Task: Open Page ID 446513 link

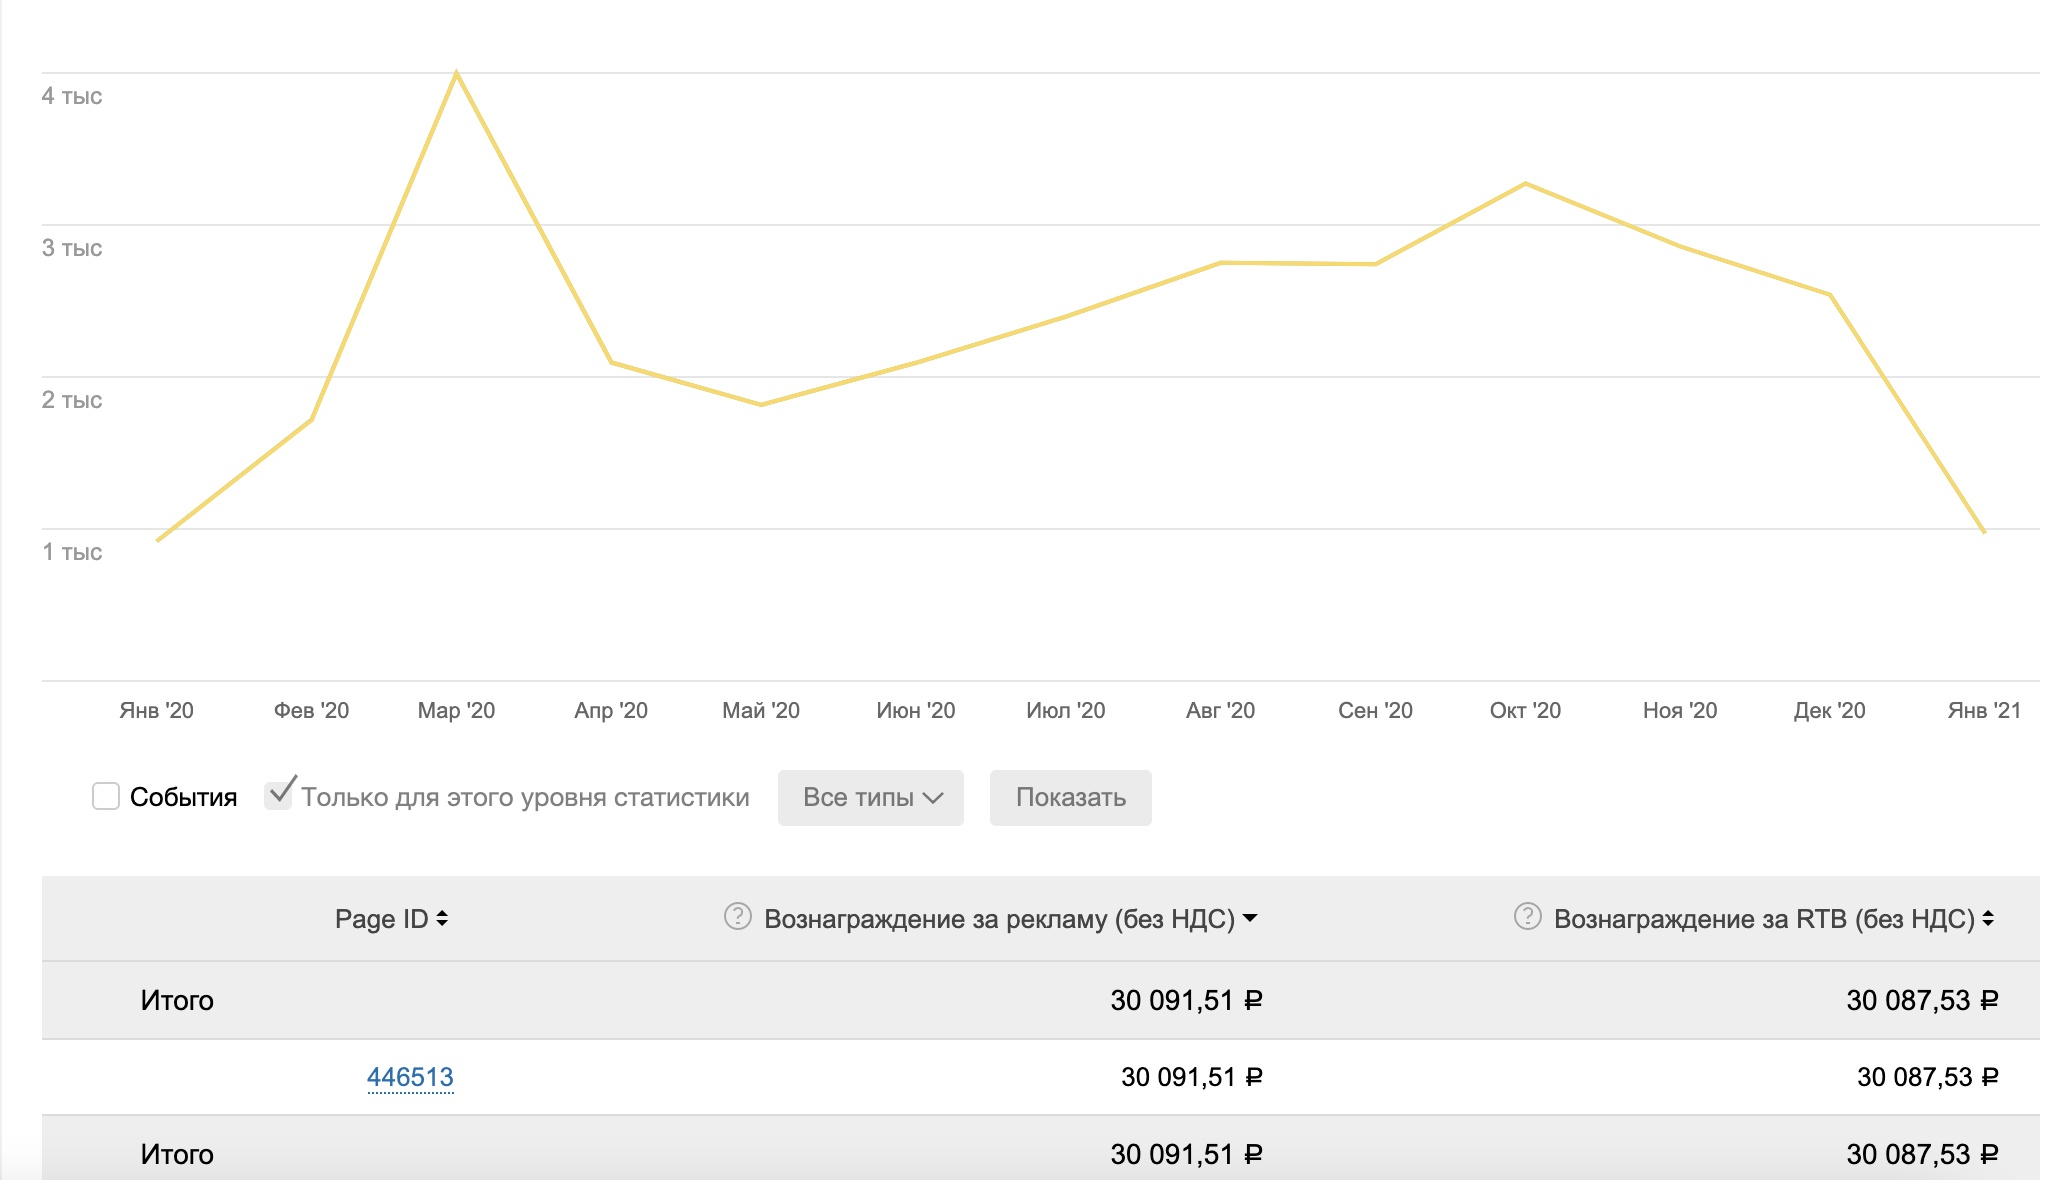Action: [410, 1077]
